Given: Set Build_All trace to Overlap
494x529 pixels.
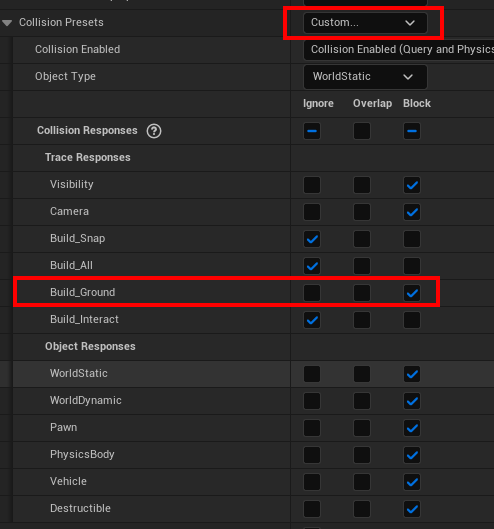Looking at the screenshot, I should (362, 266).
